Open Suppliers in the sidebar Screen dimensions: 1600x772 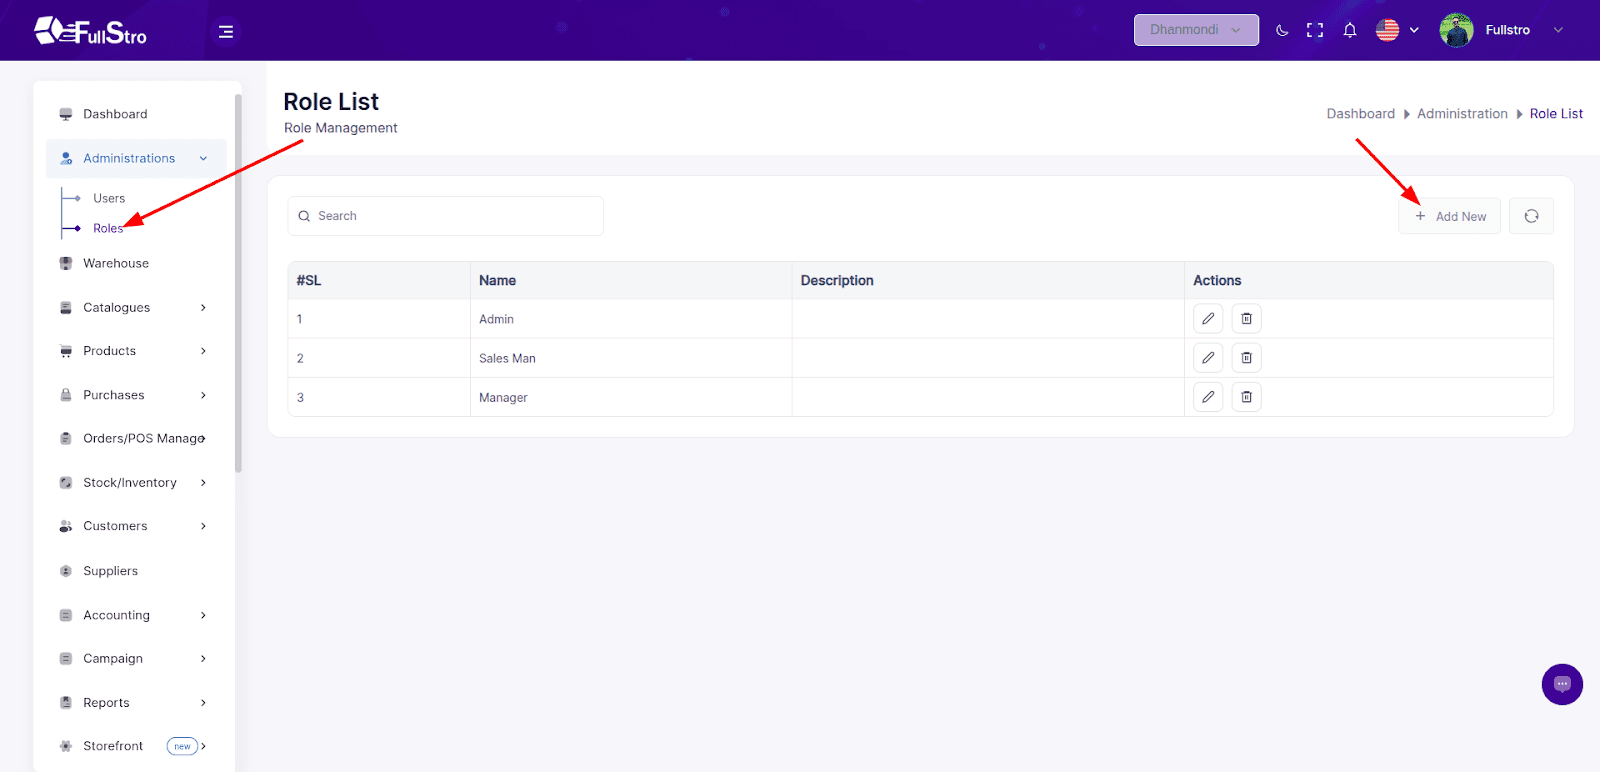(110, 571)
